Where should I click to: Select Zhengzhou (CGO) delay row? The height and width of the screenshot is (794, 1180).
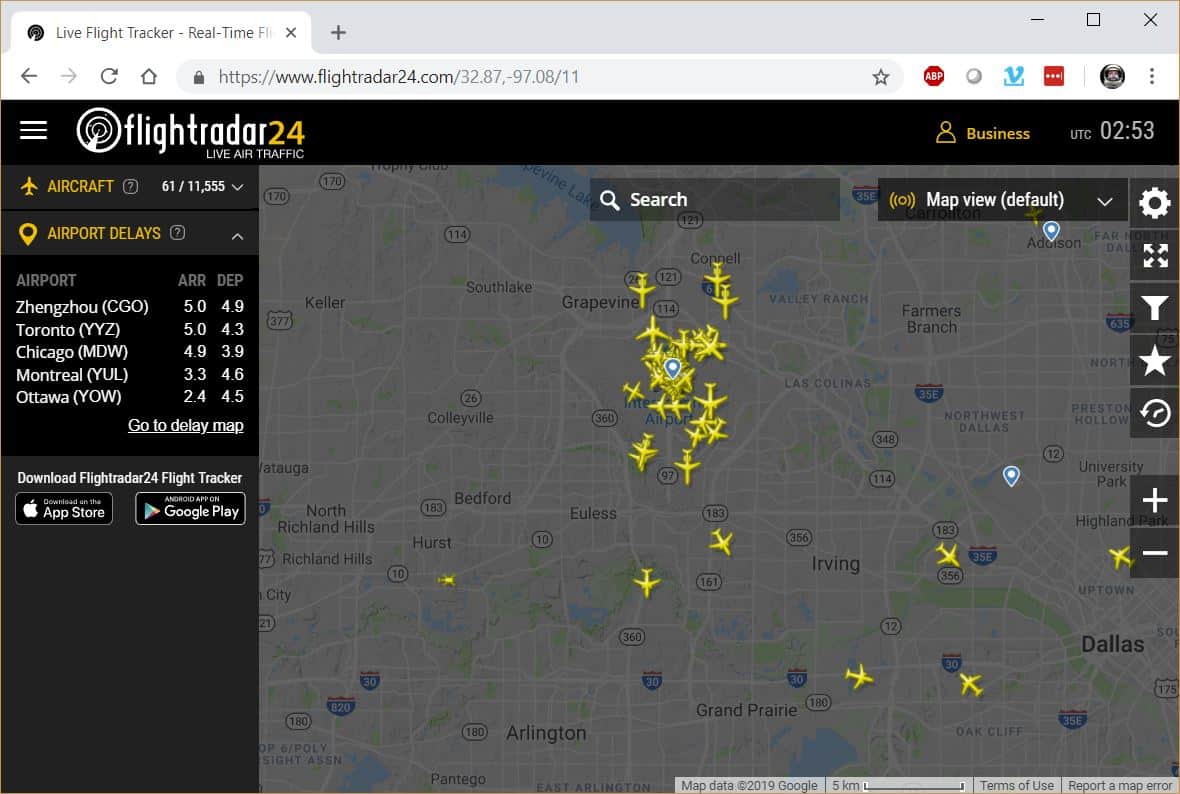[x=129, y=306]
